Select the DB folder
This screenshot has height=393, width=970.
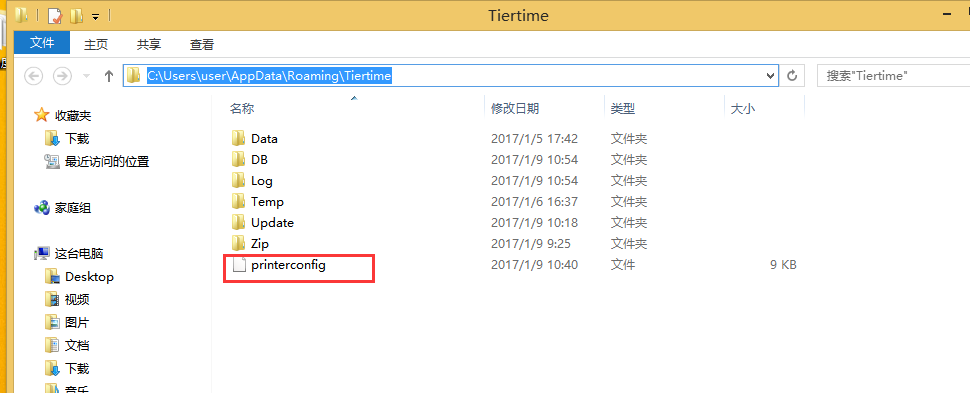(x=259, y=160)
